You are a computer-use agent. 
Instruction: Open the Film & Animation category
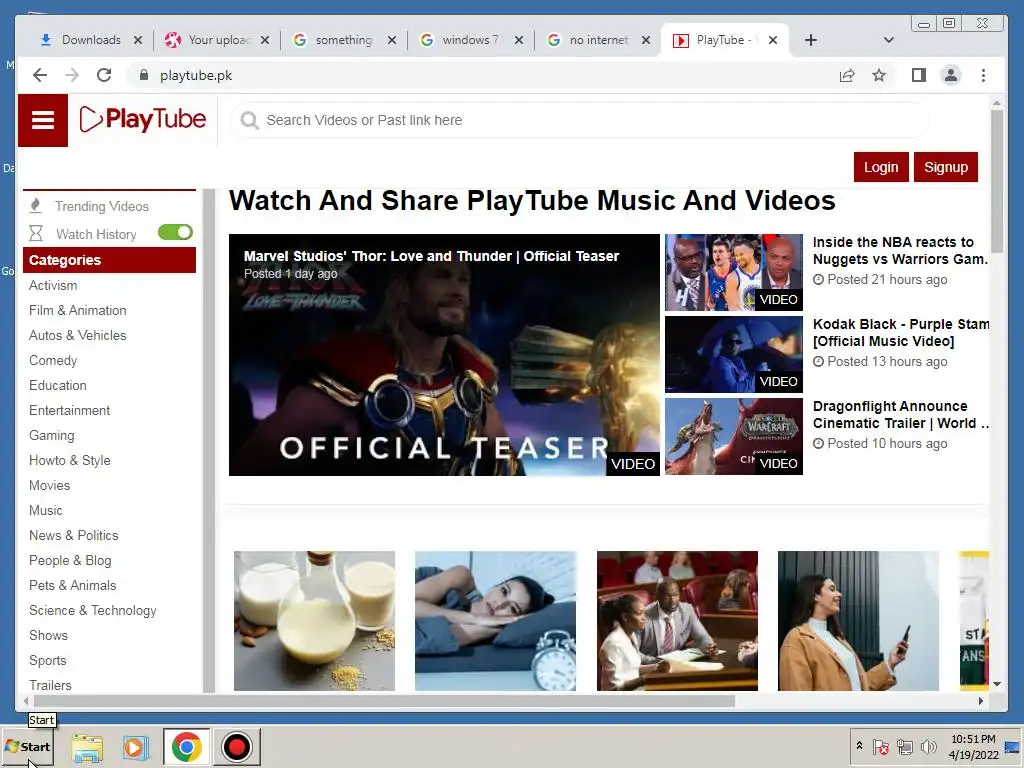coord(78,310)
